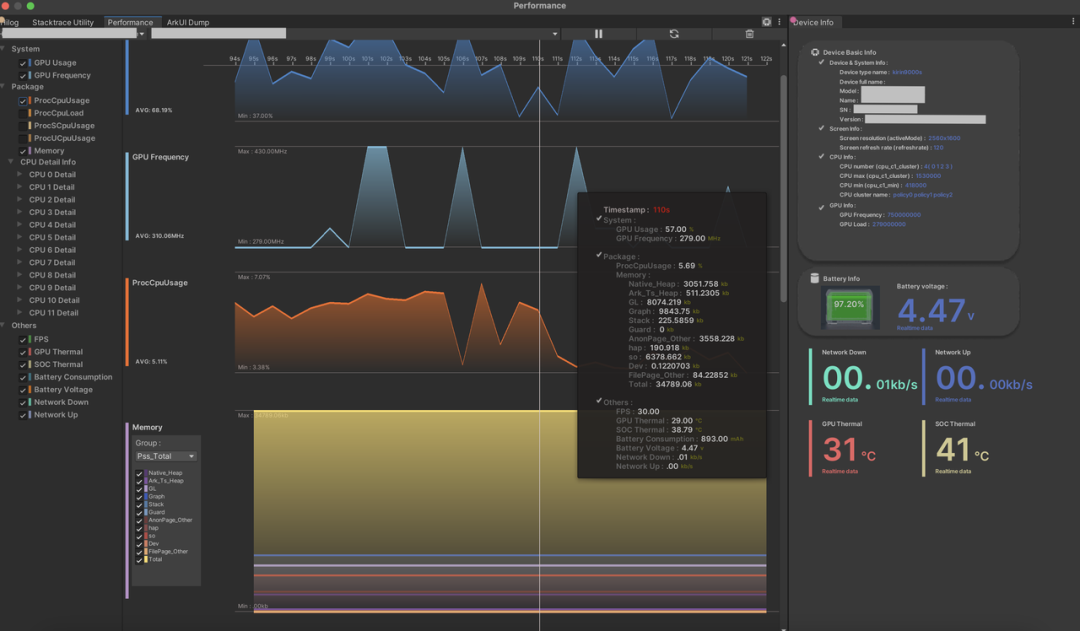Viewport: 1080px width, 631px height.
Task: Open the Performance panel settings gear
Action: 766,21
